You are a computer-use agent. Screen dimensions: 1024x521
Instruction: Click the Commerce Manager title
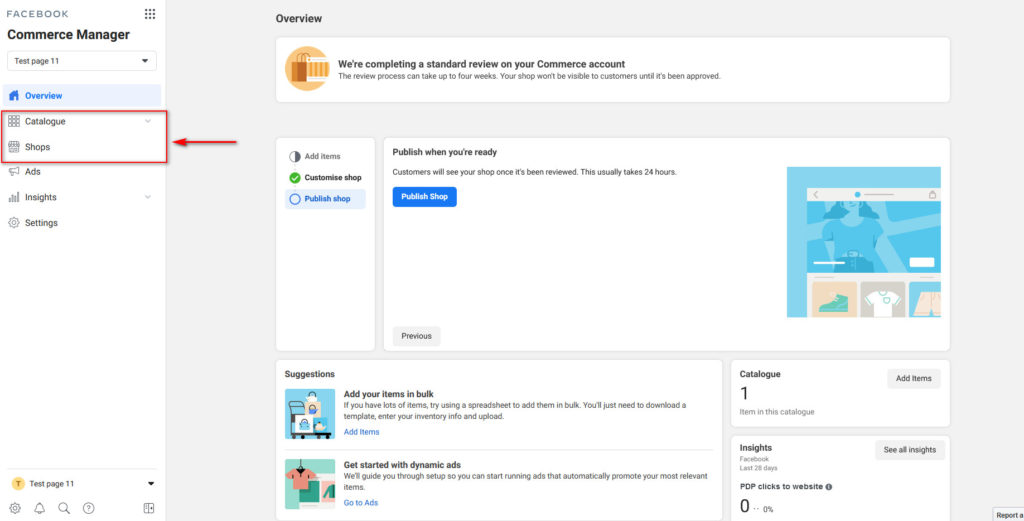(69, 35)
